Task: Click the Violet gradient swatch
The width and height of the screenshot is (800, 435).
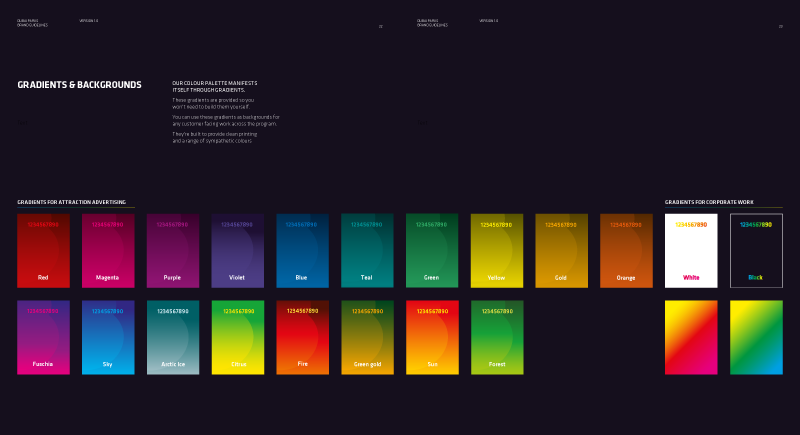Action: pyautogui.click(x=238, y=251)
